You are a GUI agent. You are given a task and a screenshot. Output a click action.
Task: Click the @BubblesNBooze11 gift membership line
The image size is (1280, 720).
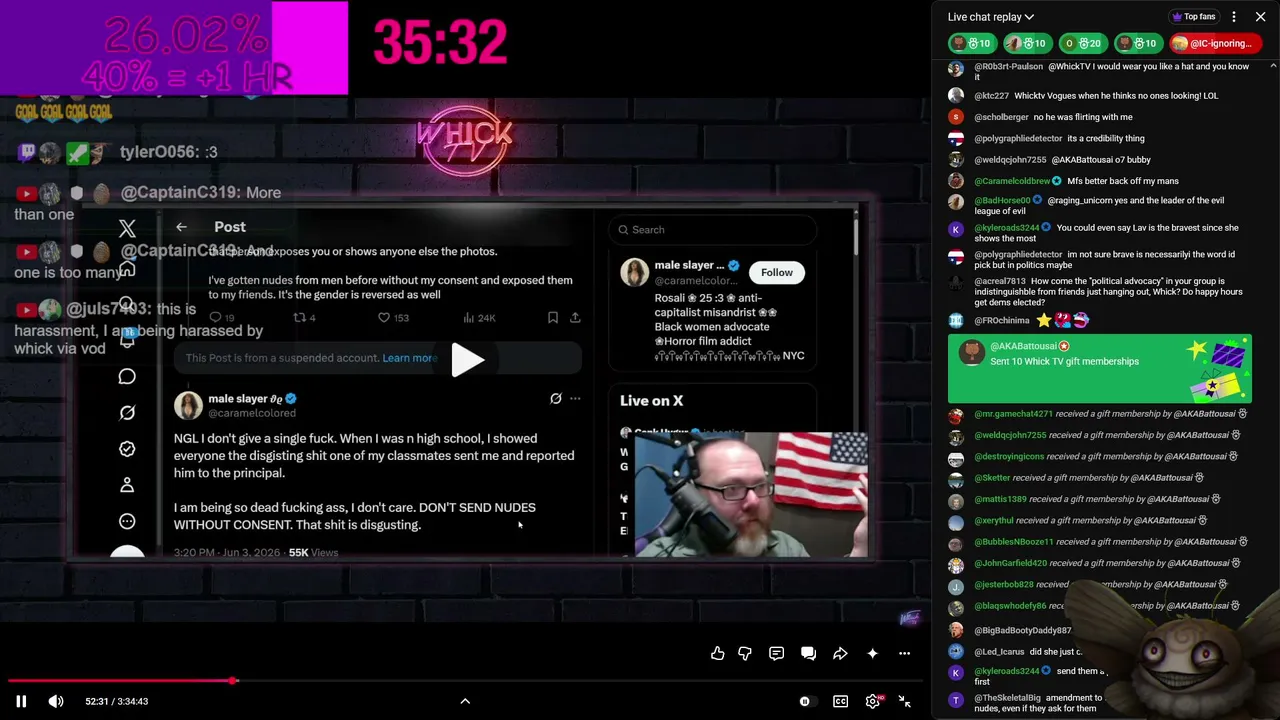[1100, 542]
